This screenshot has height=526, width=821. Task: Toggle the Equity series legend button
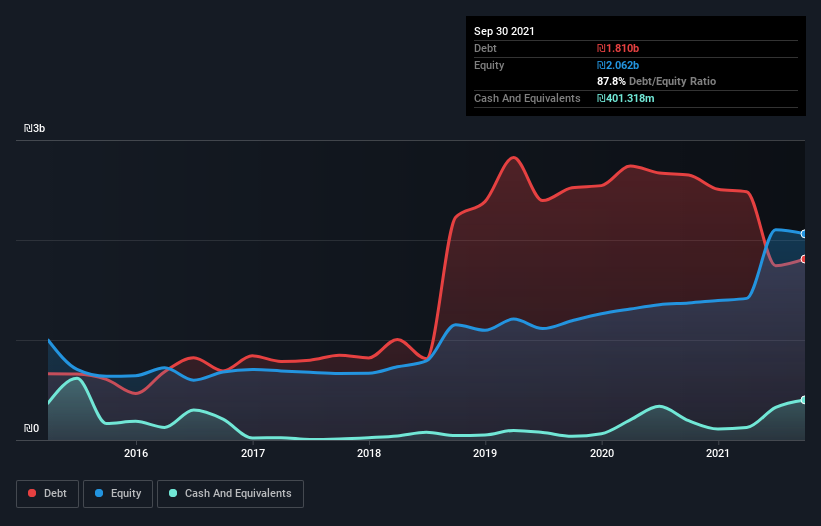tap(118, 494)
